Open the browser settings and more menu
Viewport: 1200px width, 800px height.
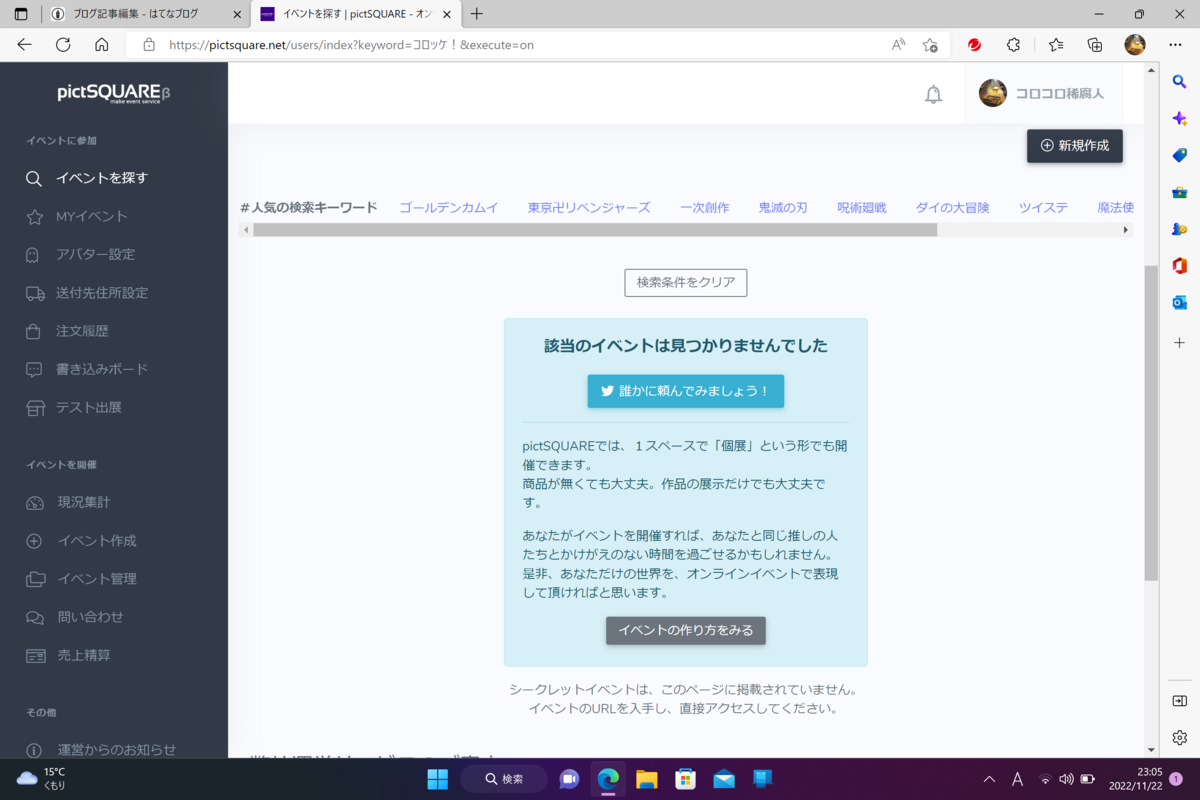click(x=1176, y=45)
